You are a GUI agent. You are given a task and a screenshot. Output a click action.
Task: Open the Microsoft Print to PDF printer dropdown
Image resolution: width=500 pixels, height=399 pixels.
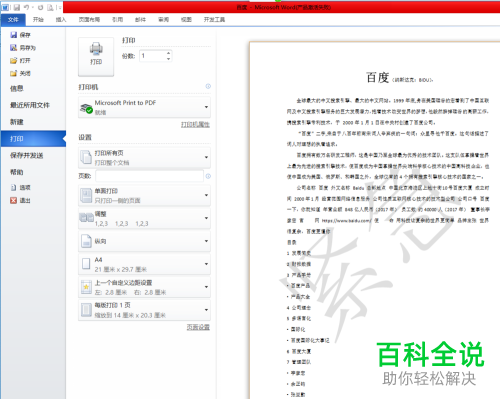pos(144,107)
